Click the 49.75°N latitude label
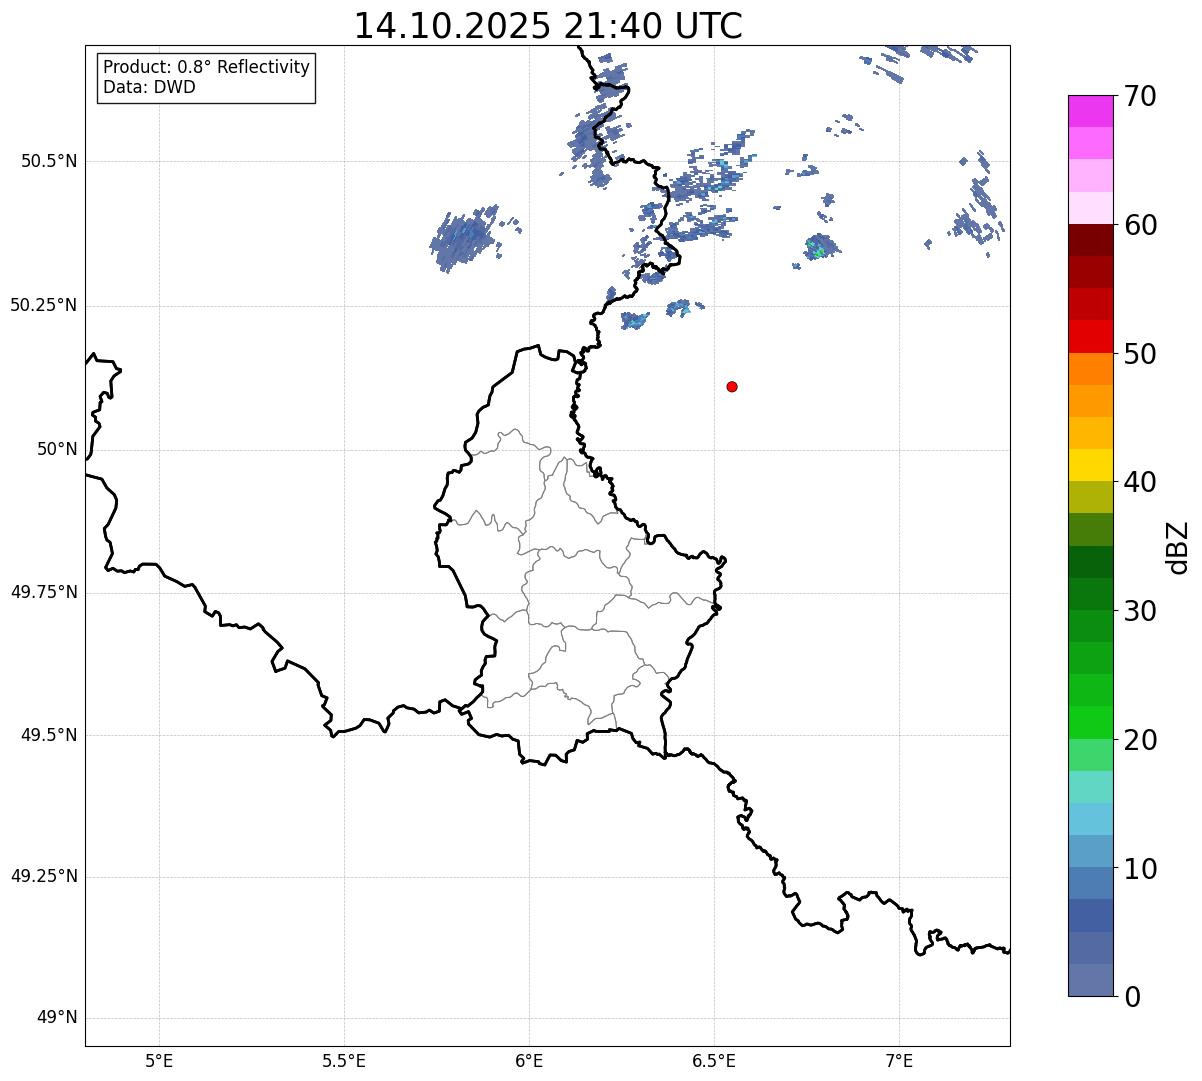Viewport: 1202px width, 1081px height. (43, 593)
